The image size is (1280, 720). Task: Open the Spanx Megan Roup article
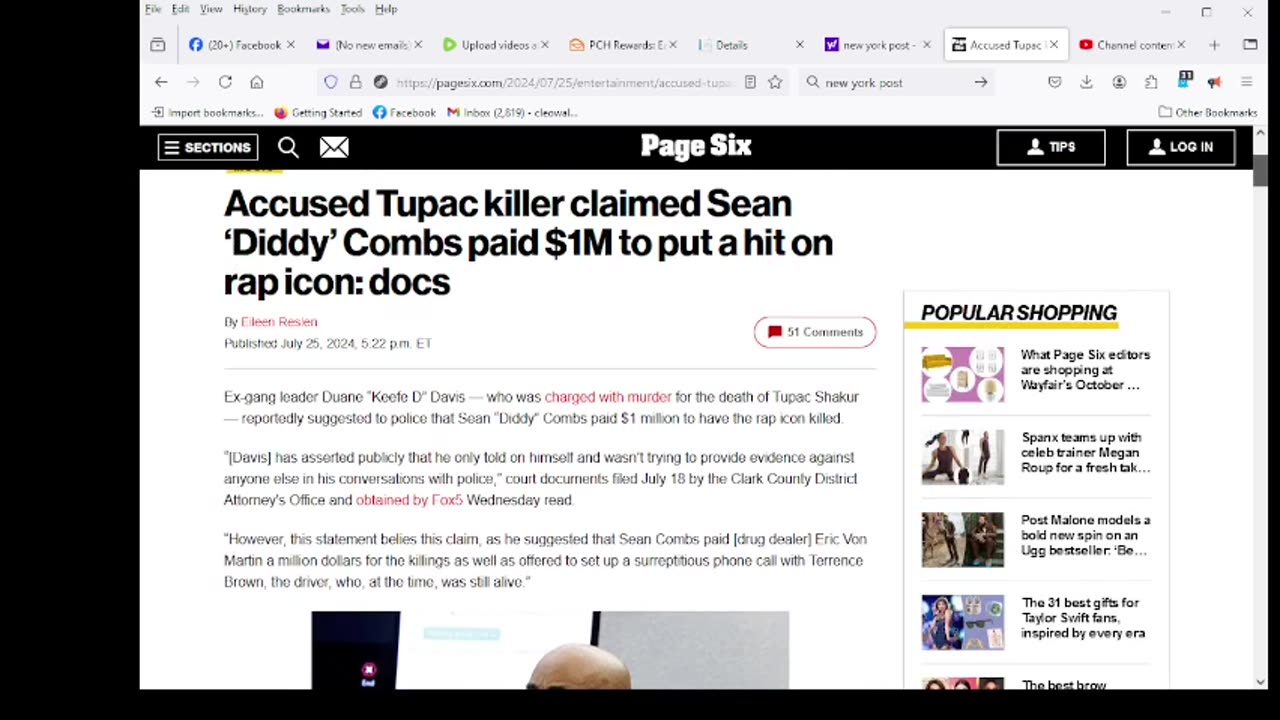pos(1085,453)
